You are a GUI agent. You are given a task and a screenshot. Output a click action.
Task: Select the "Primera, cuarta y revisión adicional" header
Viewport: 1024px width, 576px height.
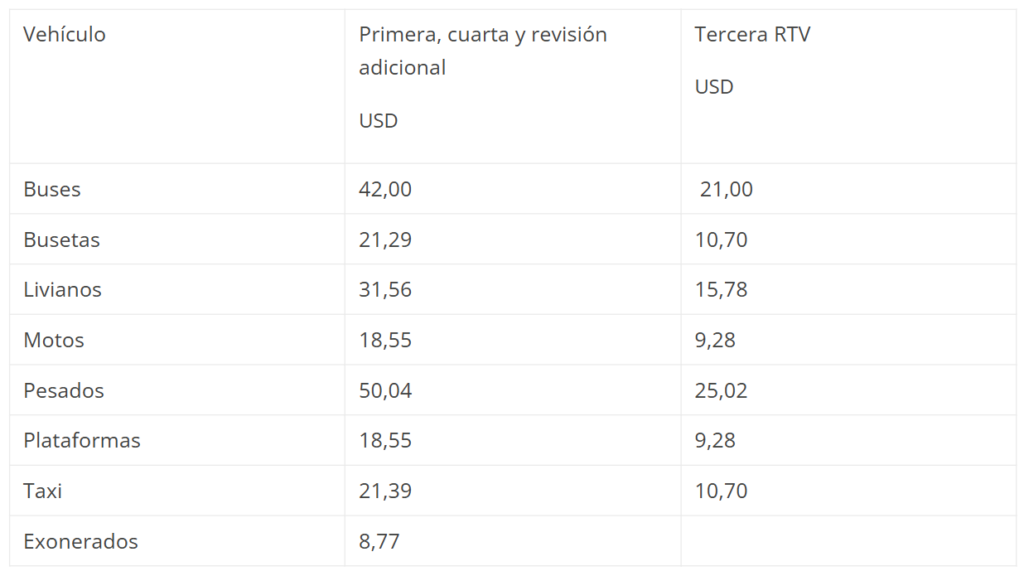pos(482,51)
